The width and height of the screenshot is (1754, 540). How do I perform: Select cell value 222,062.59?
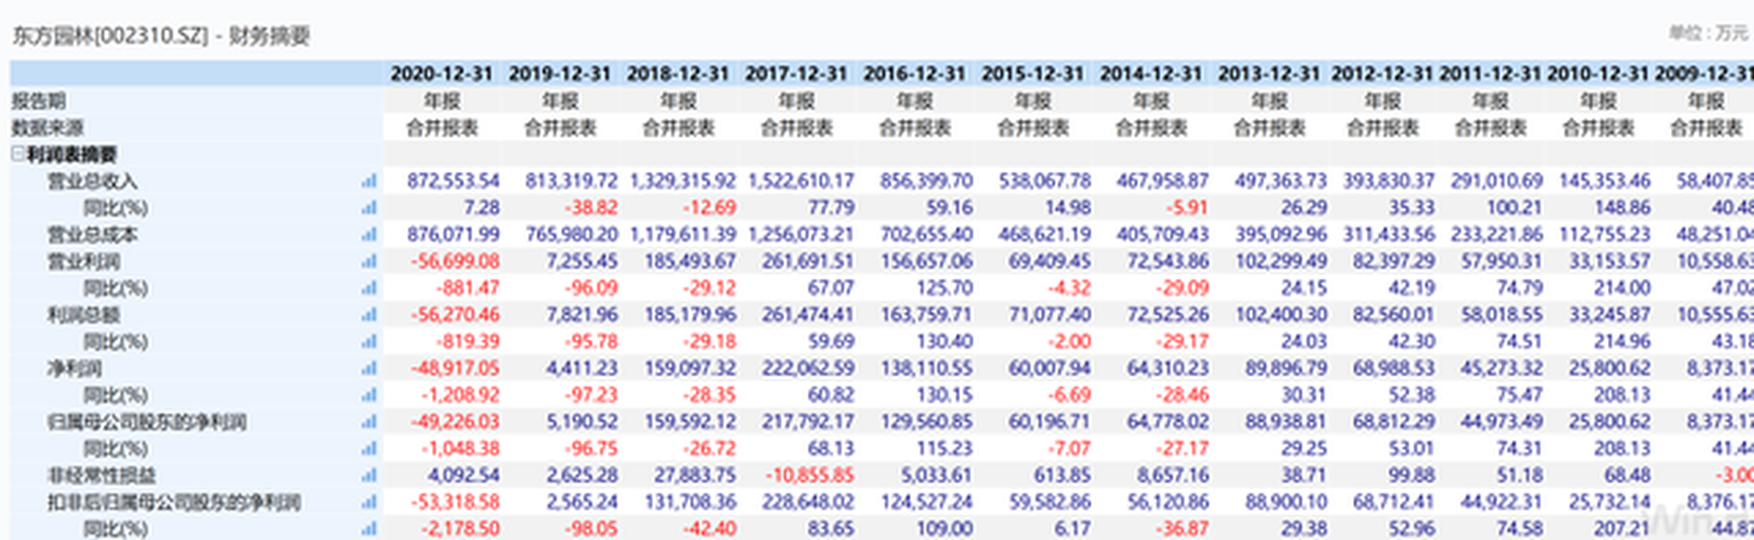click(x=808, y=368)
